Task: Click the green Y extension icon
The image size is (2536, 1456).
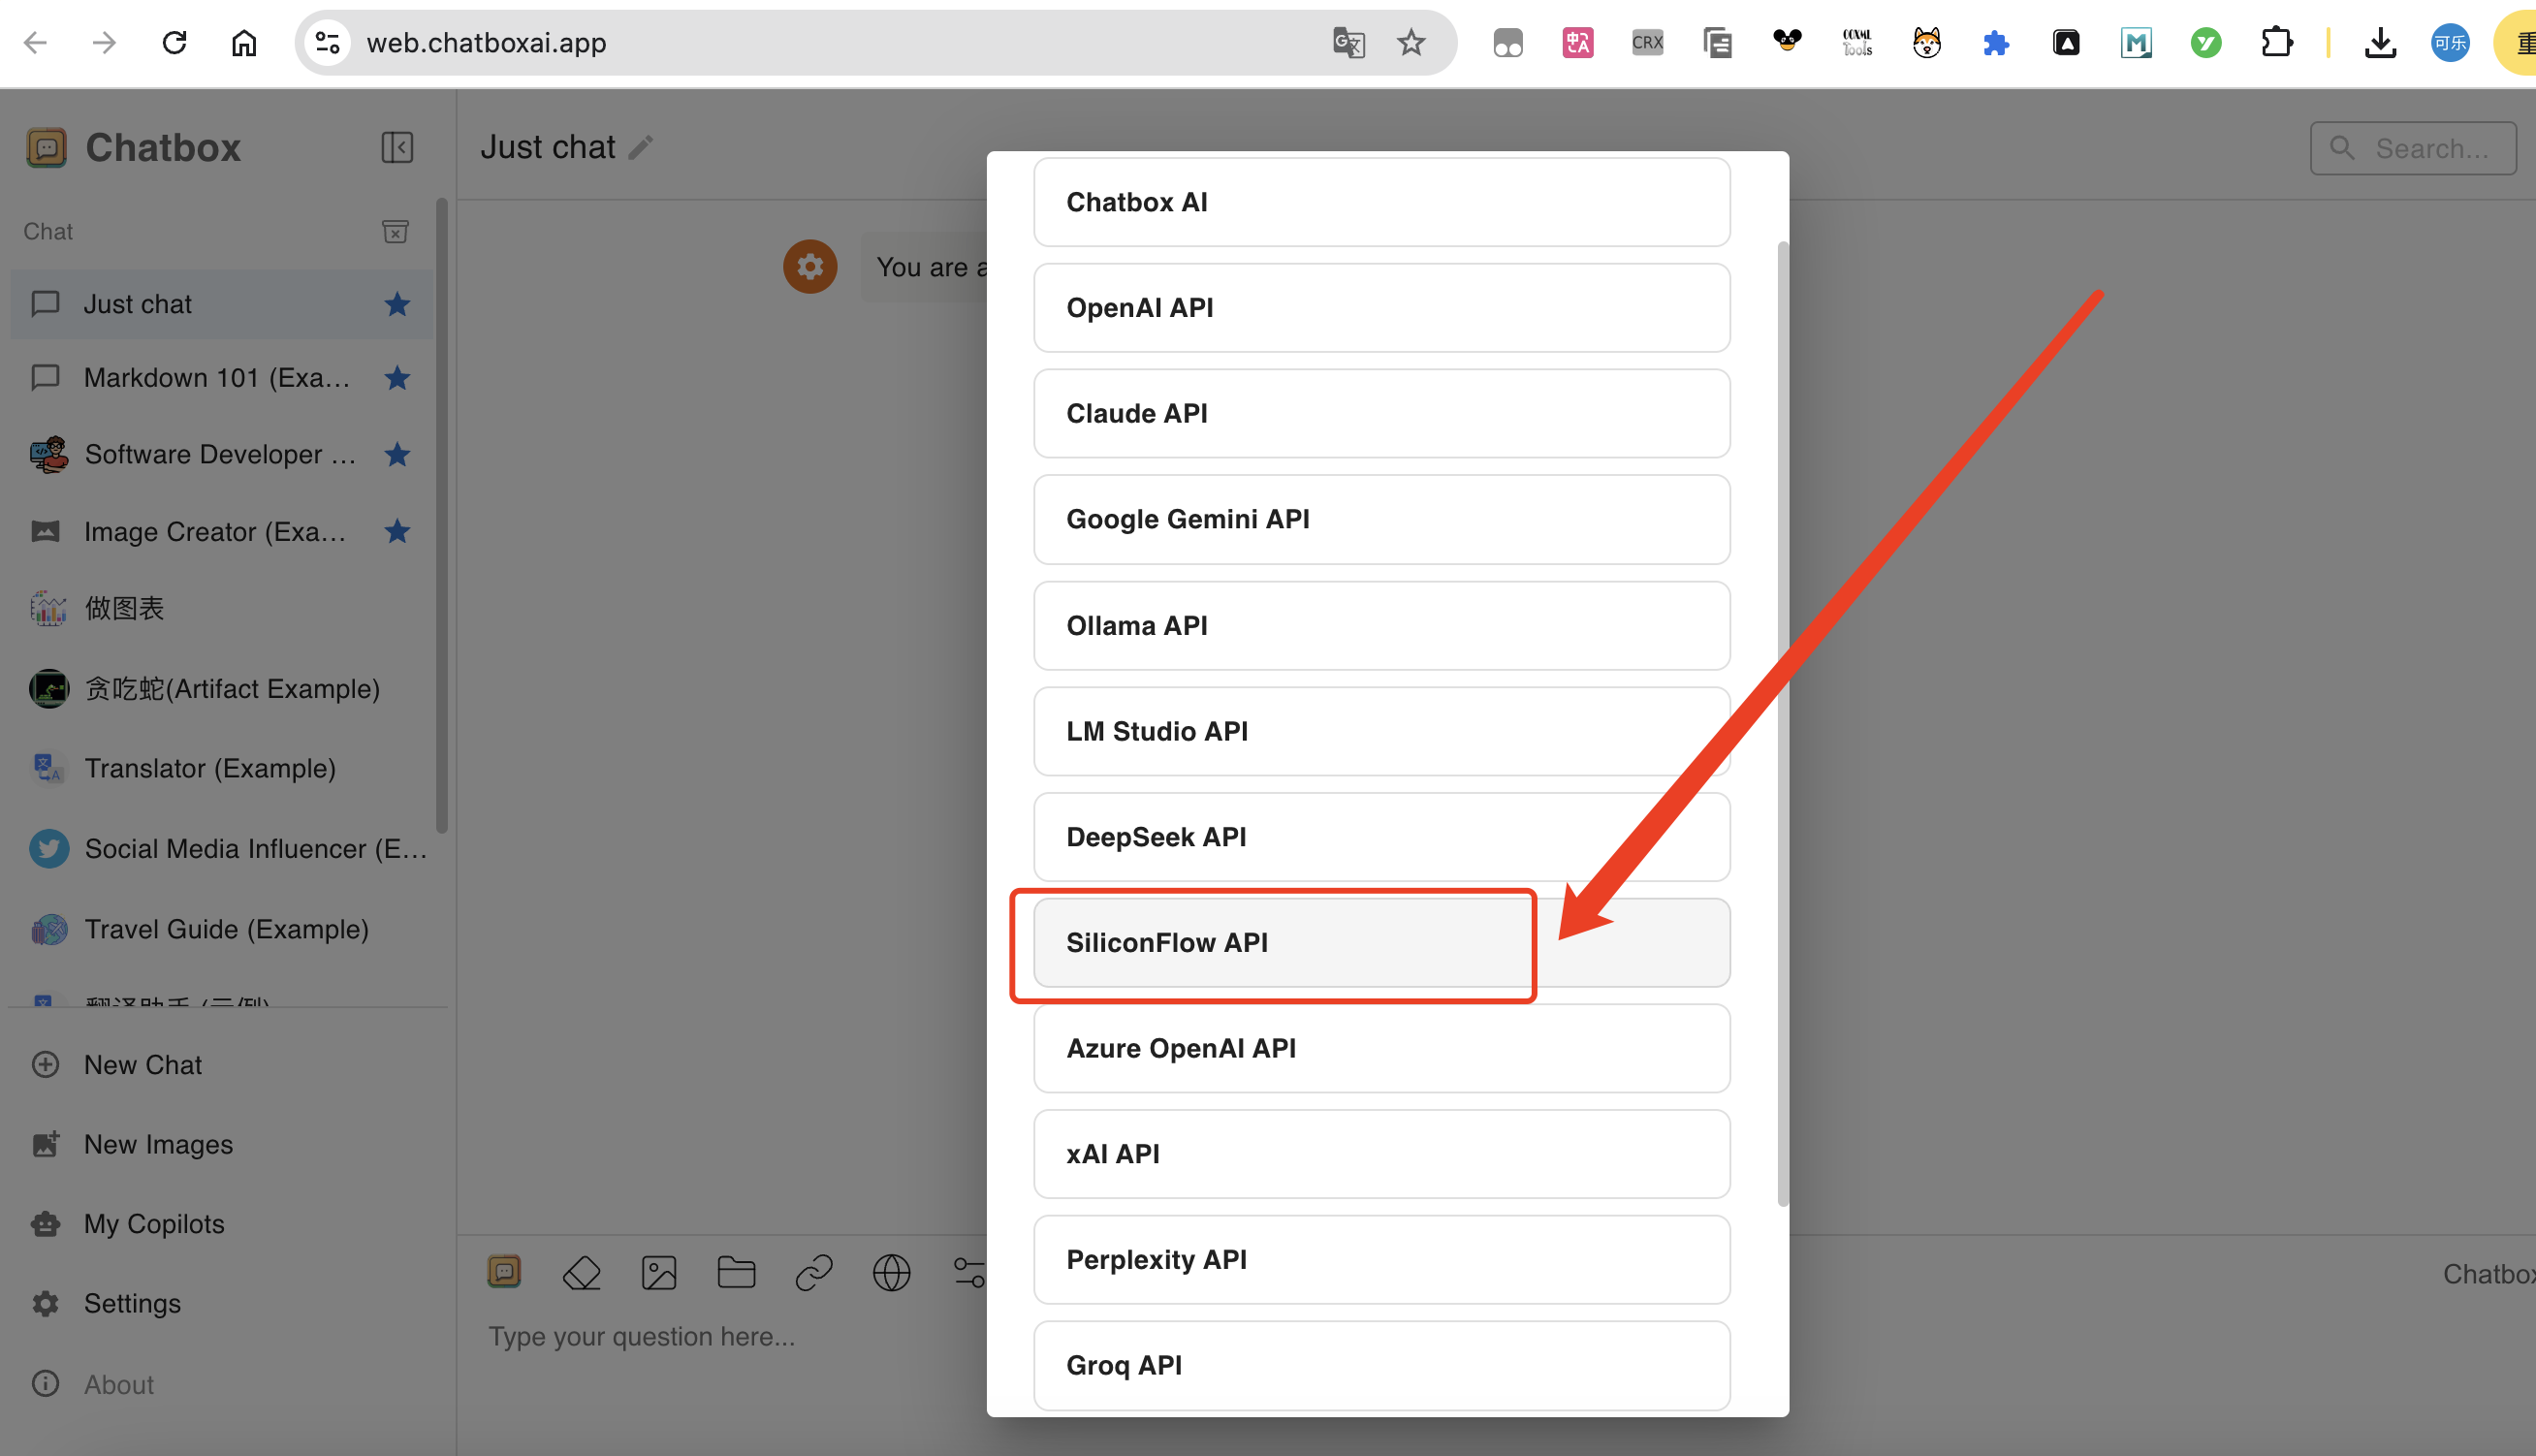Action: point(2206,43)
